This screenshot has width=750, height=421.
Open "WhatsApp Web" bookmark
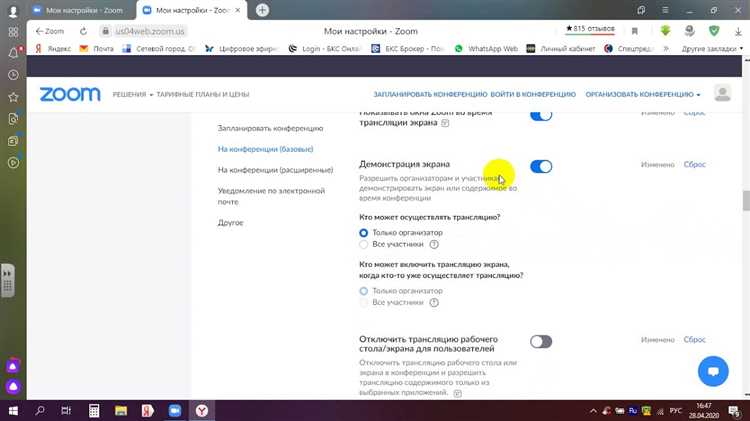(x=486, y=49)
